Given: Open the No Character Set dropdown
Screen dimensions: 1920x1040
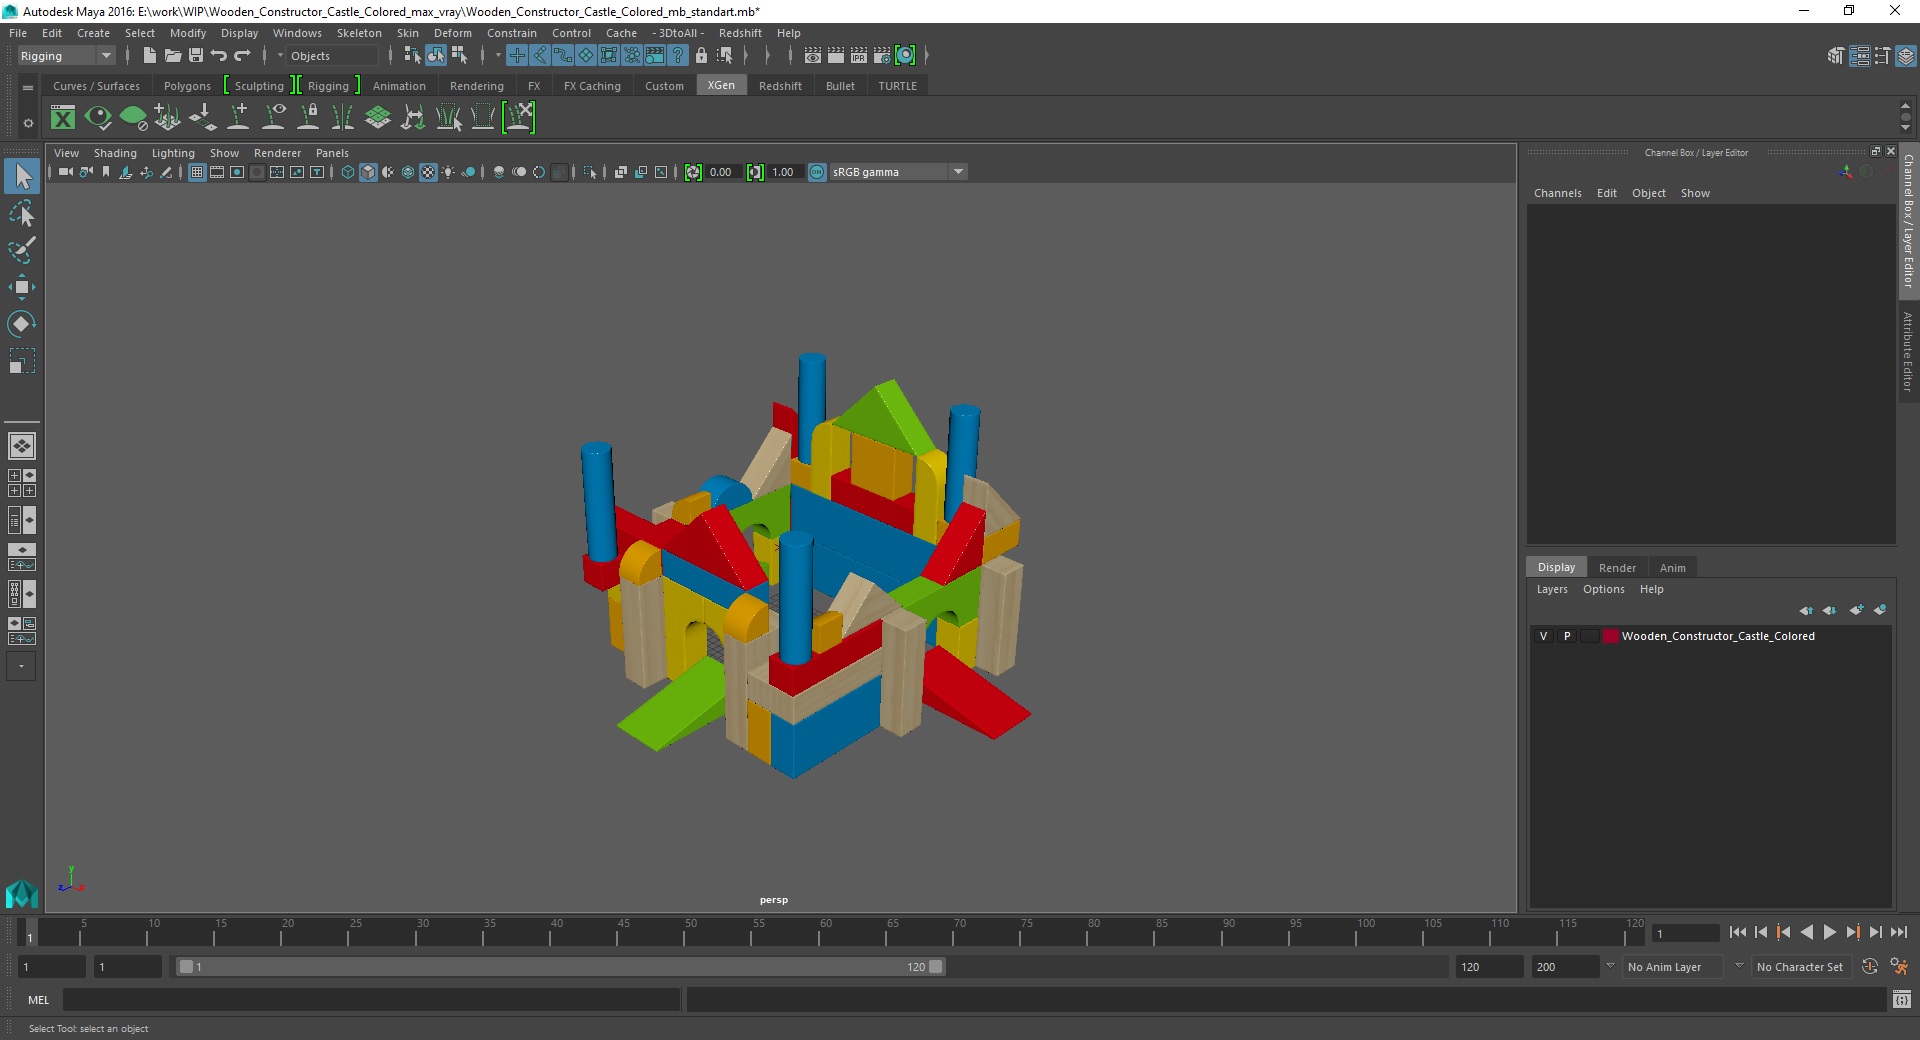Looking at the screenshot, I should pos(1800,967).
